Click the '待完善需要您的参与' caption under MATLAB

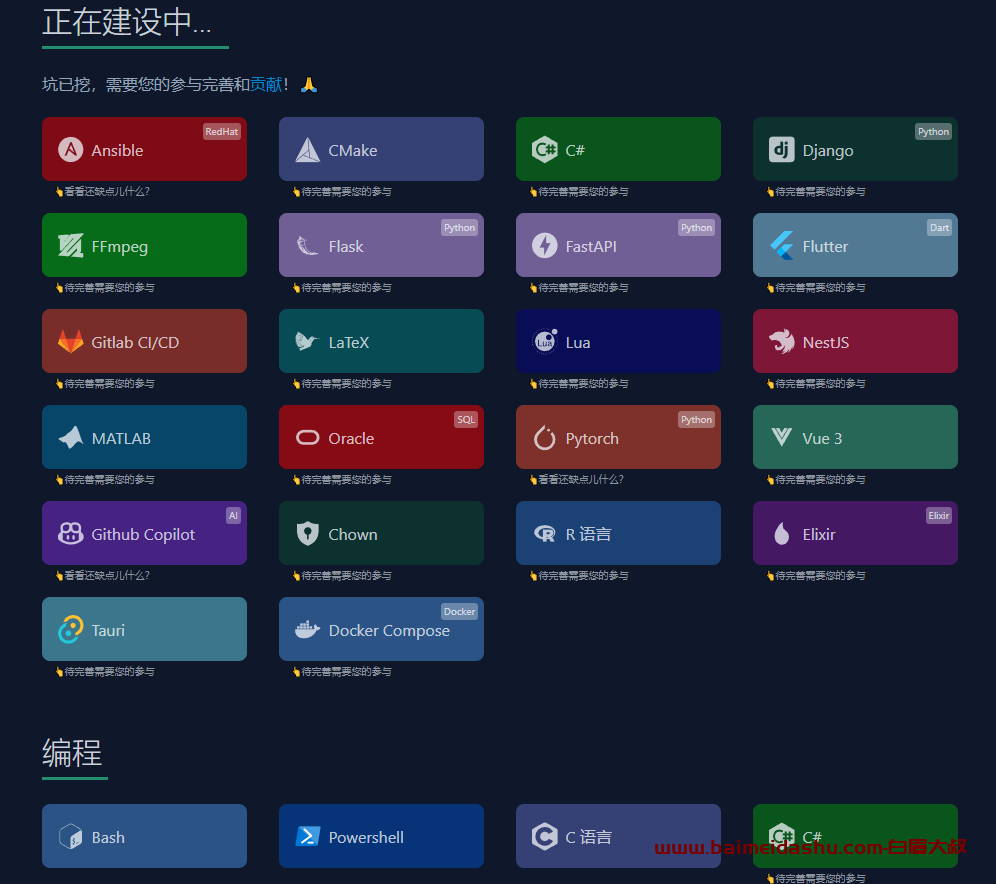click(x=105, y=479)
